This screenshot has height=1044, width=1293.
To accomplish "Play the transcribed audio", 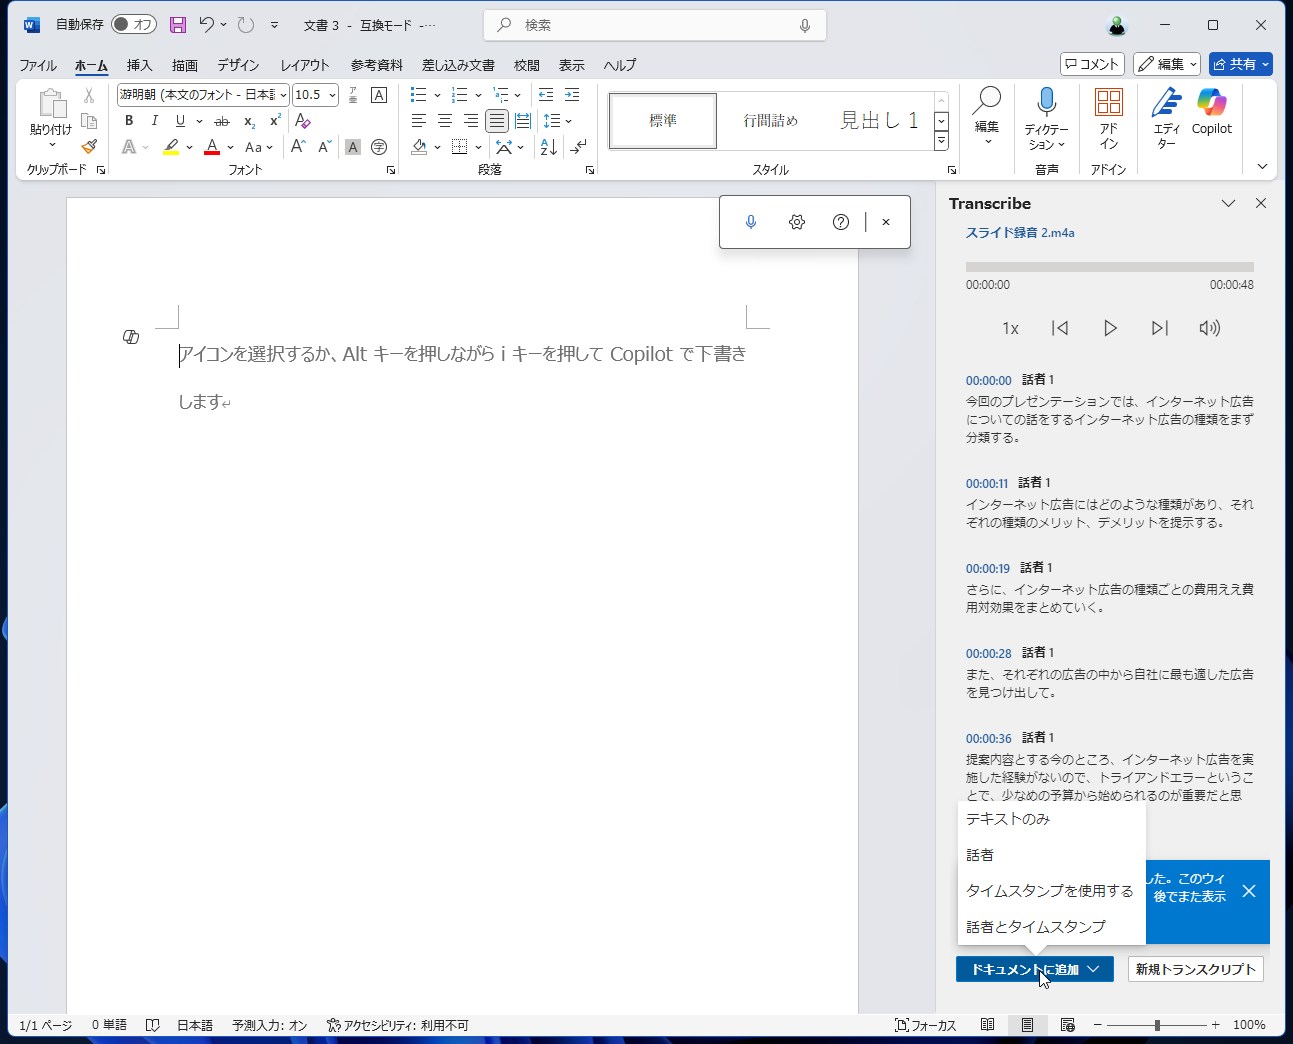I will tap(1109, 328).
